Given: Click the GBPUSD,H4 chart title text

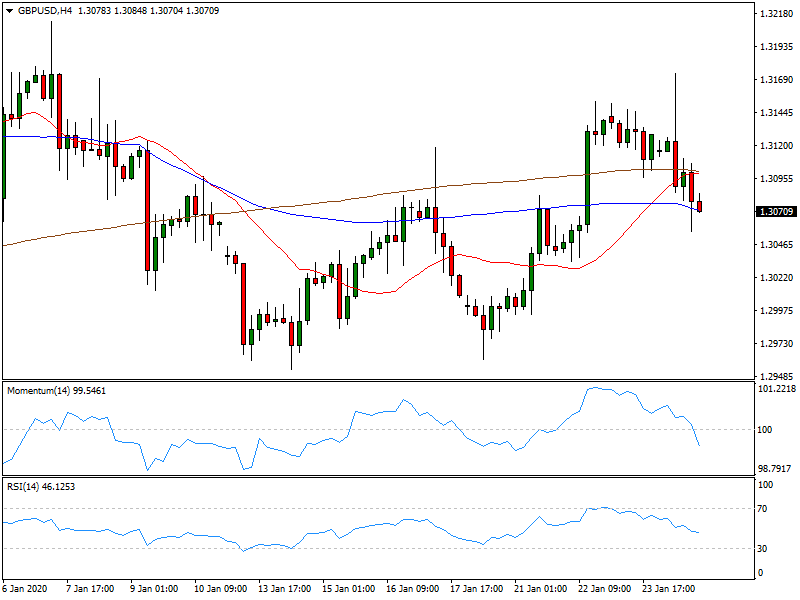Looking at the screenshot, I should pos(45,11).
